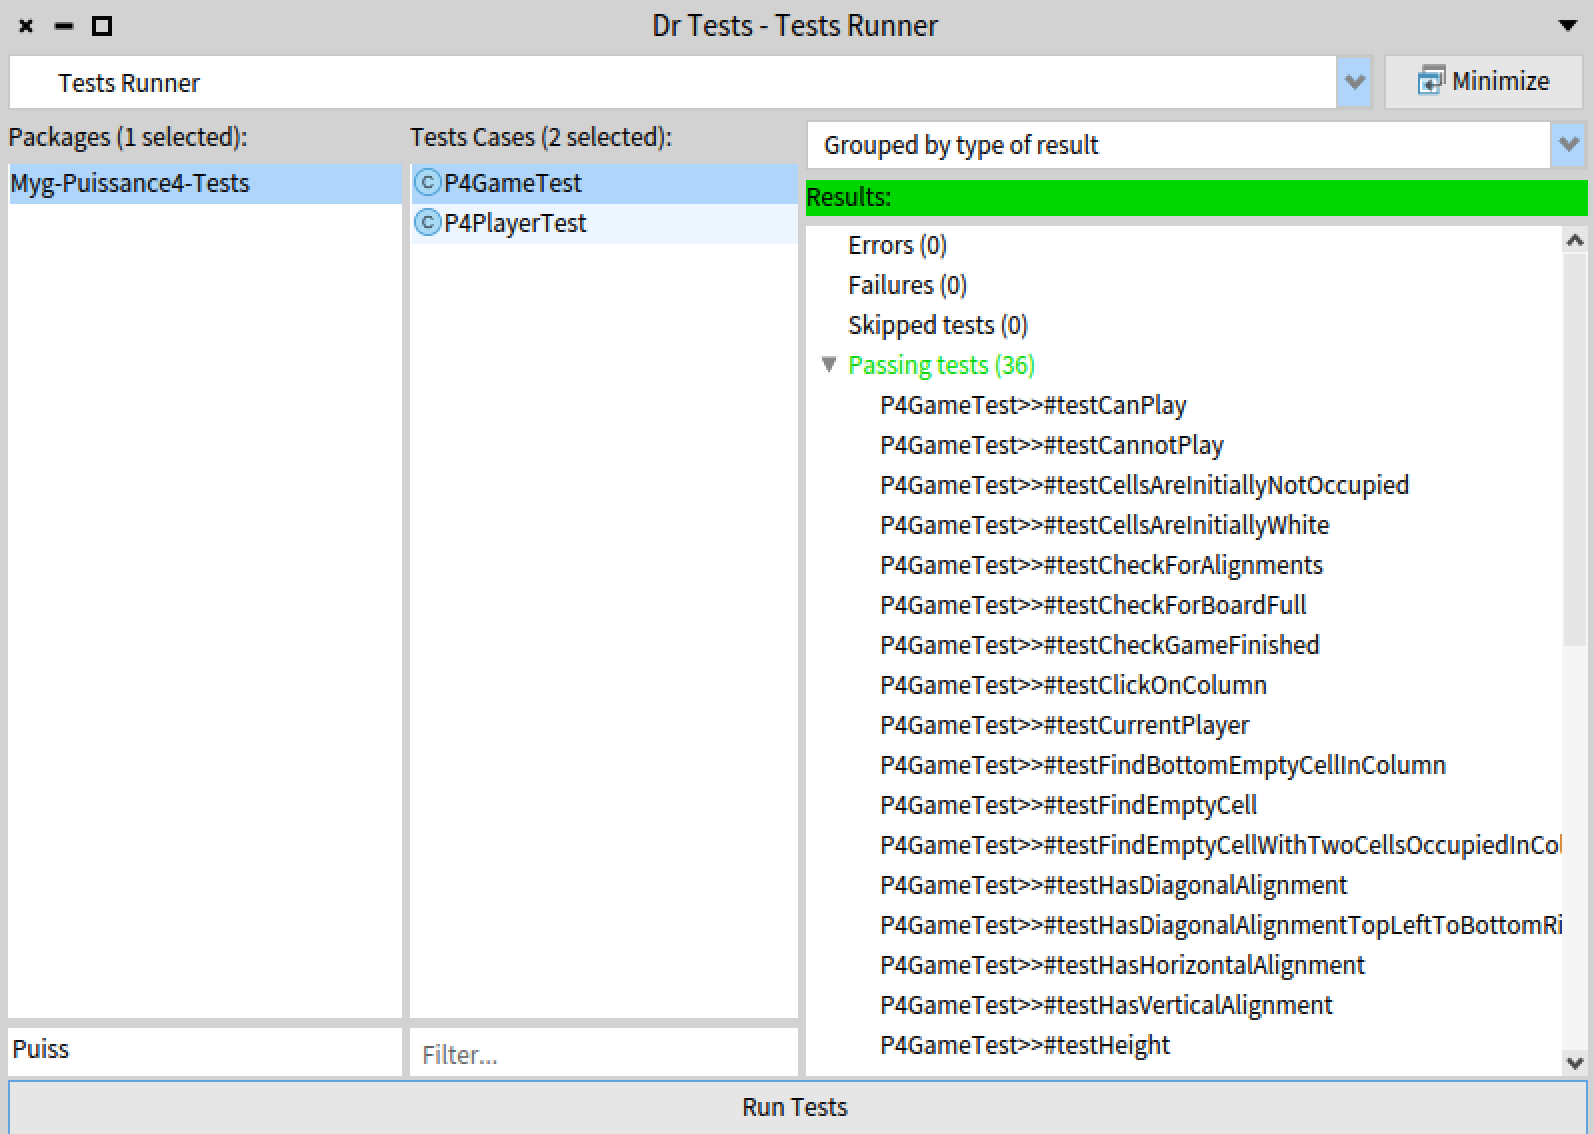This screenshot has width=1594, height=1134.
Task: Select testCanPlay in passing tests
Action: point(1033,405)
